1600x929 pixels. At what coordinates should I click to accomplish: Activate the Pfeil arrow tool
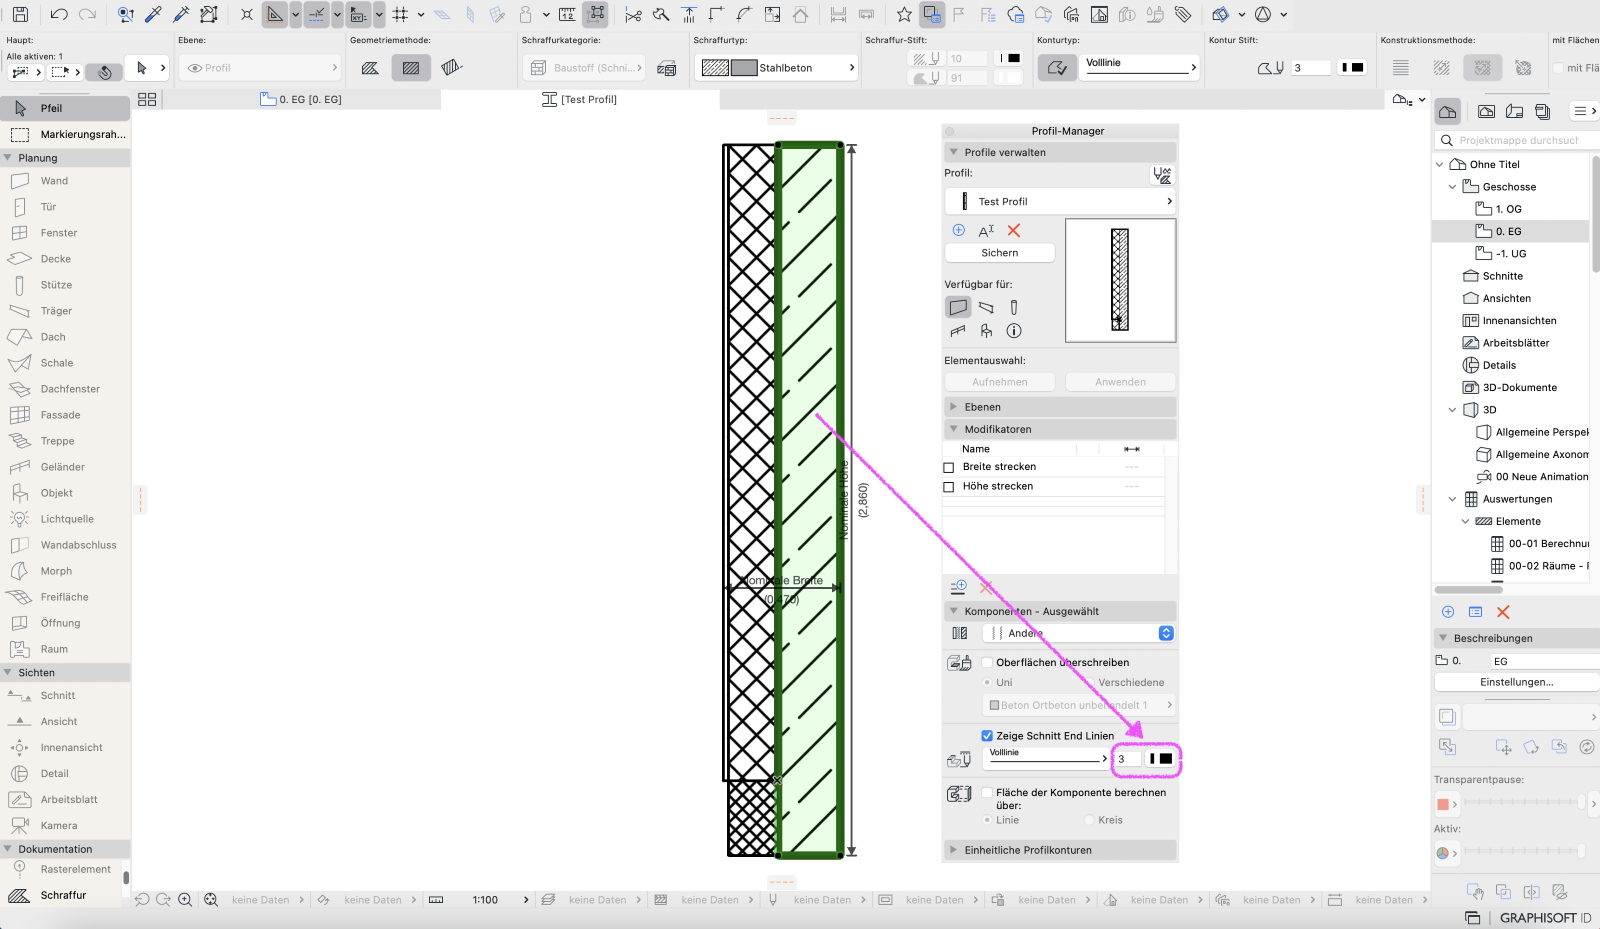pyautogui.click(x=51, y=108)
